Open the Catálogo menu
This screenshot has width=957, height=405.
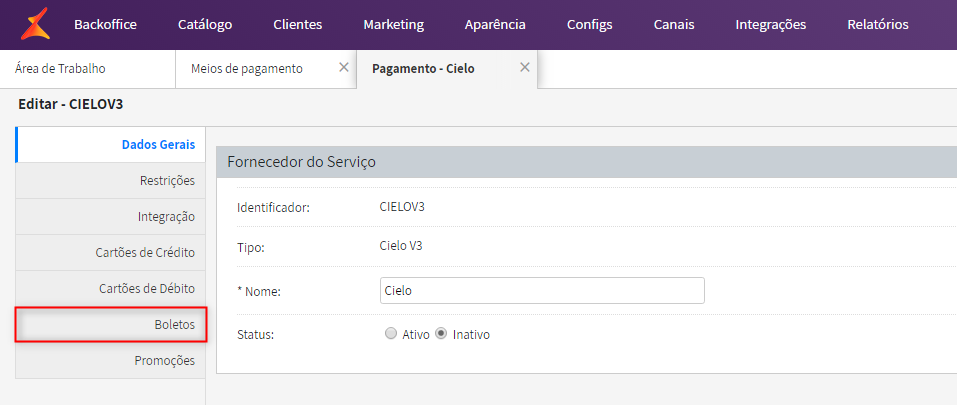(205, 25)
